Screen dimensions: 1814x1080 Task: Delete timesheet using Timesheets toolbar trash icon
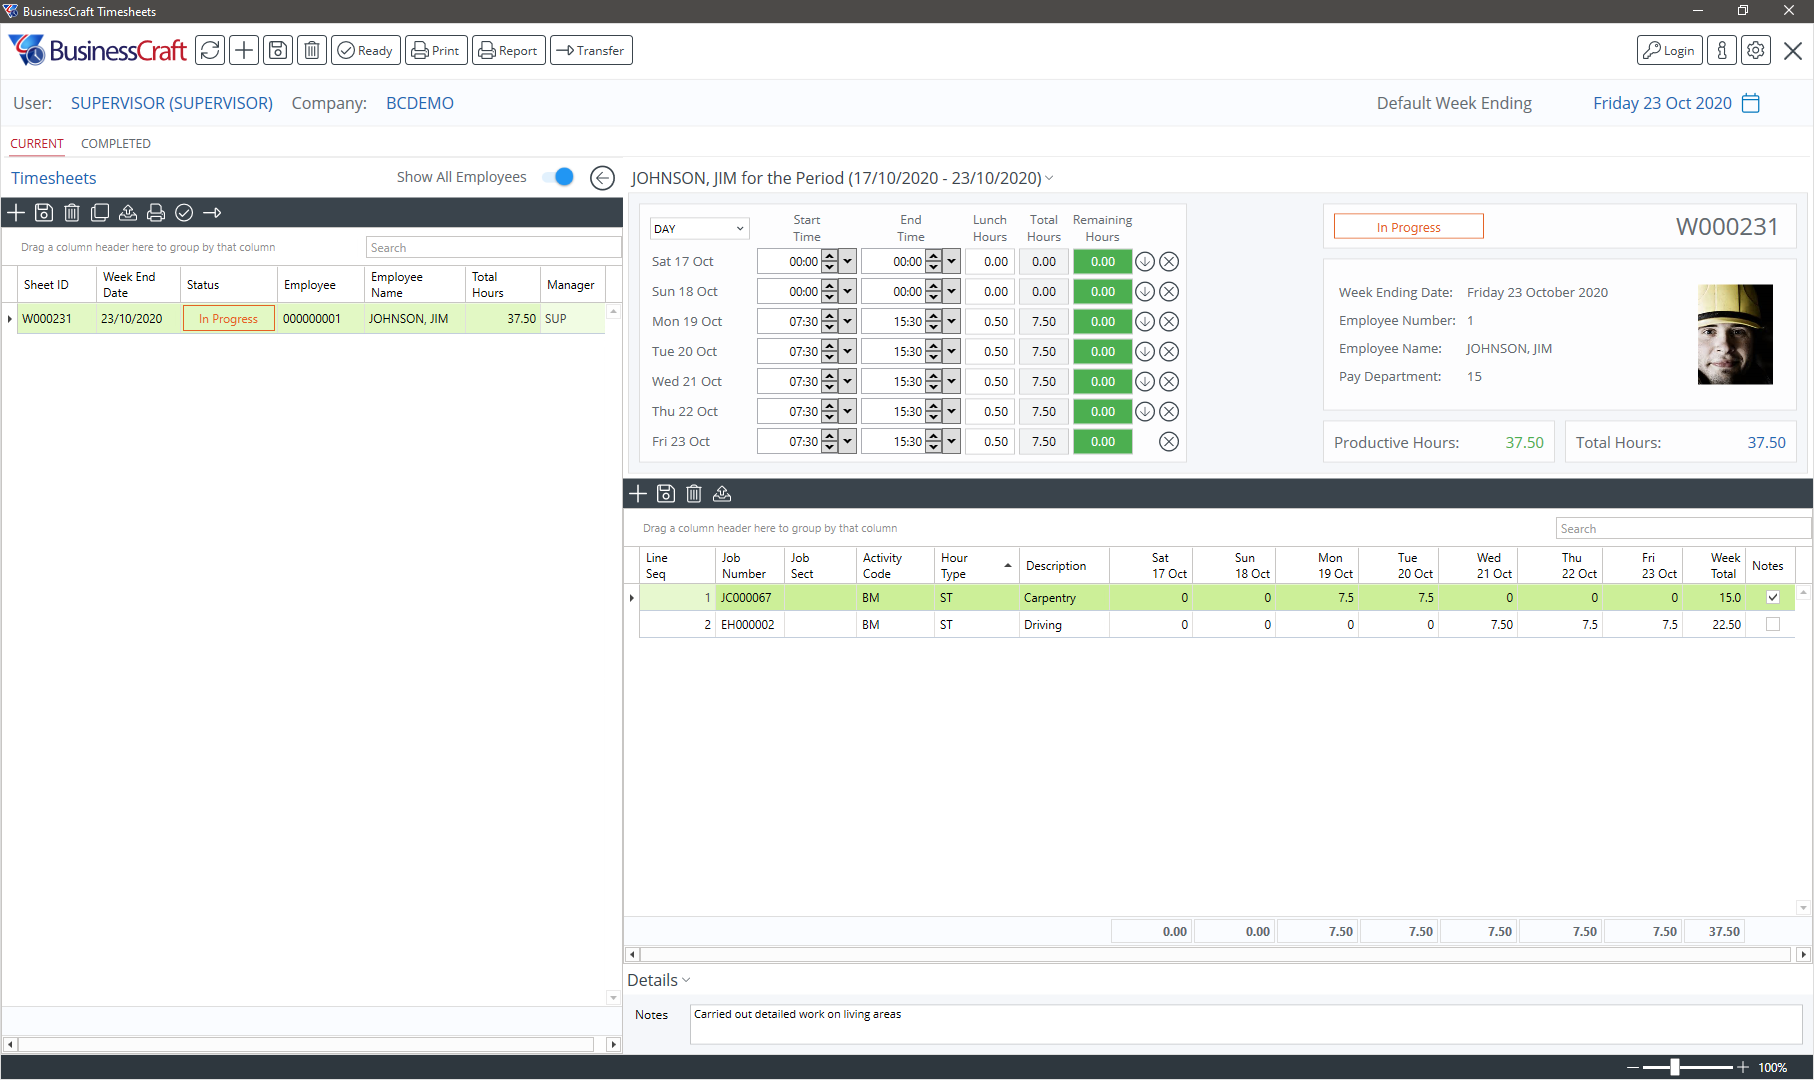72,212
